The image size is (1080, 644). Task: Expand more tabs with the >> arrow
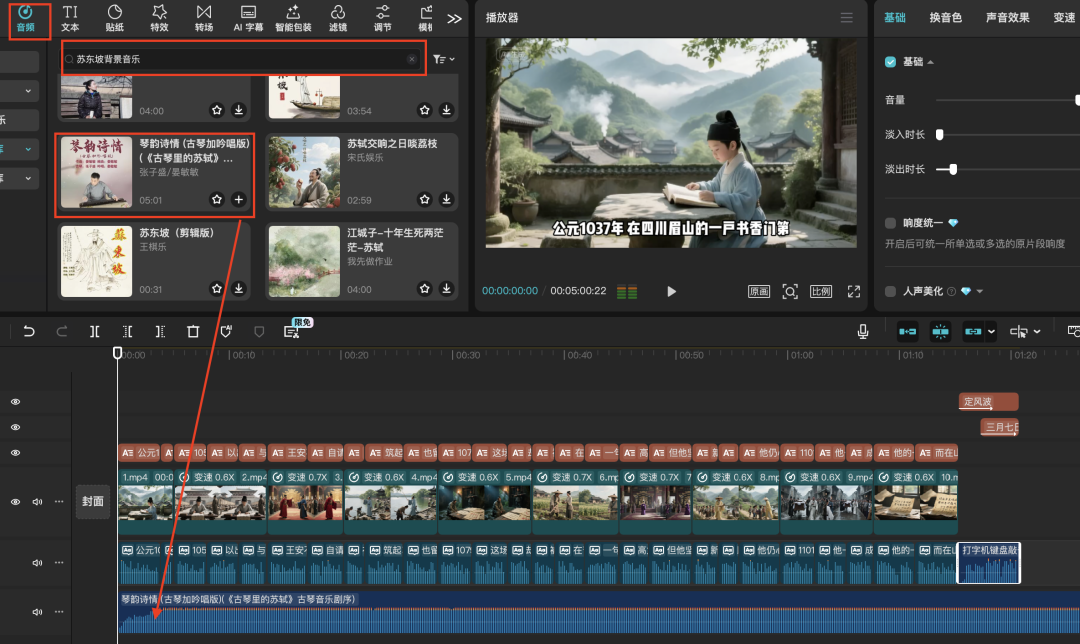454,18
